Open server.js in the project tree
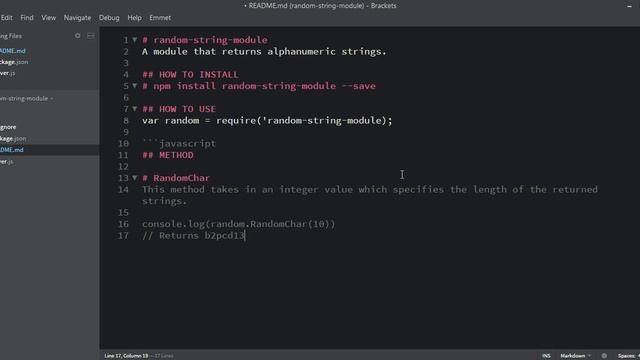 [7, 162]
